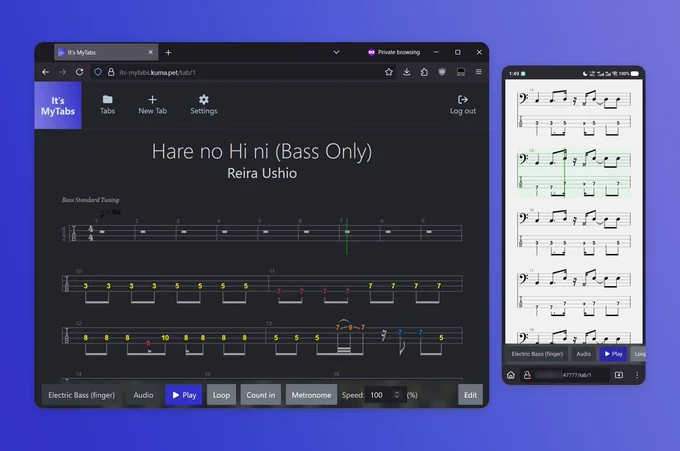
Task: Tap the phone browser address field
Action: (566, 375)
